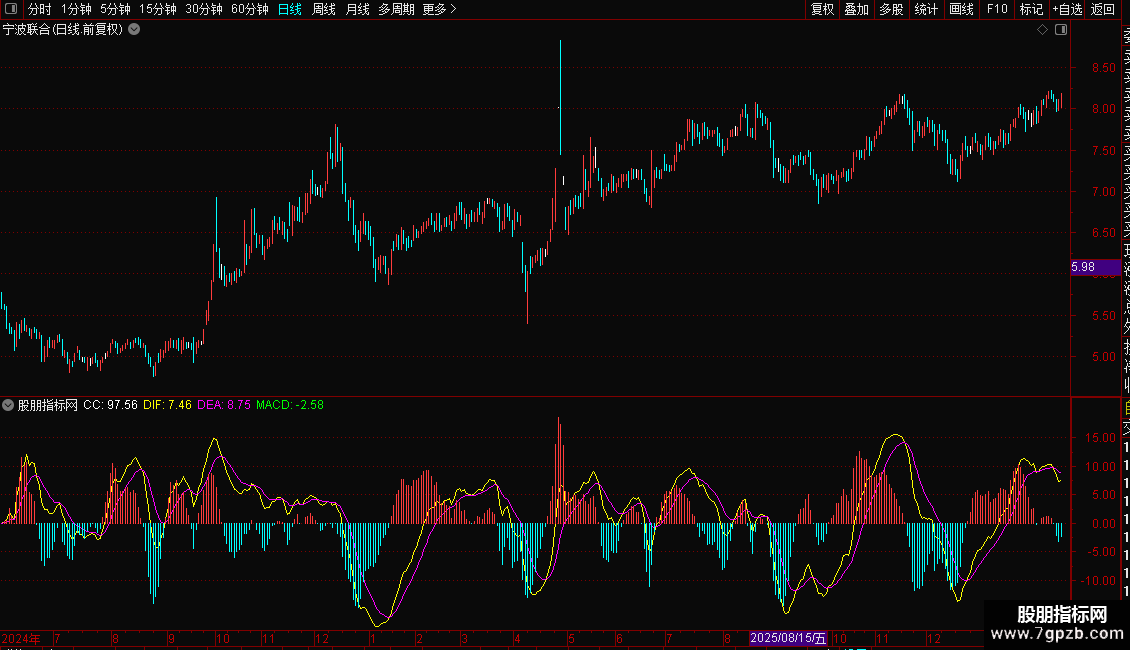1130x650 pixels.
Task: Toggle the sidebar panel icon at top-left
Action: 11,9
